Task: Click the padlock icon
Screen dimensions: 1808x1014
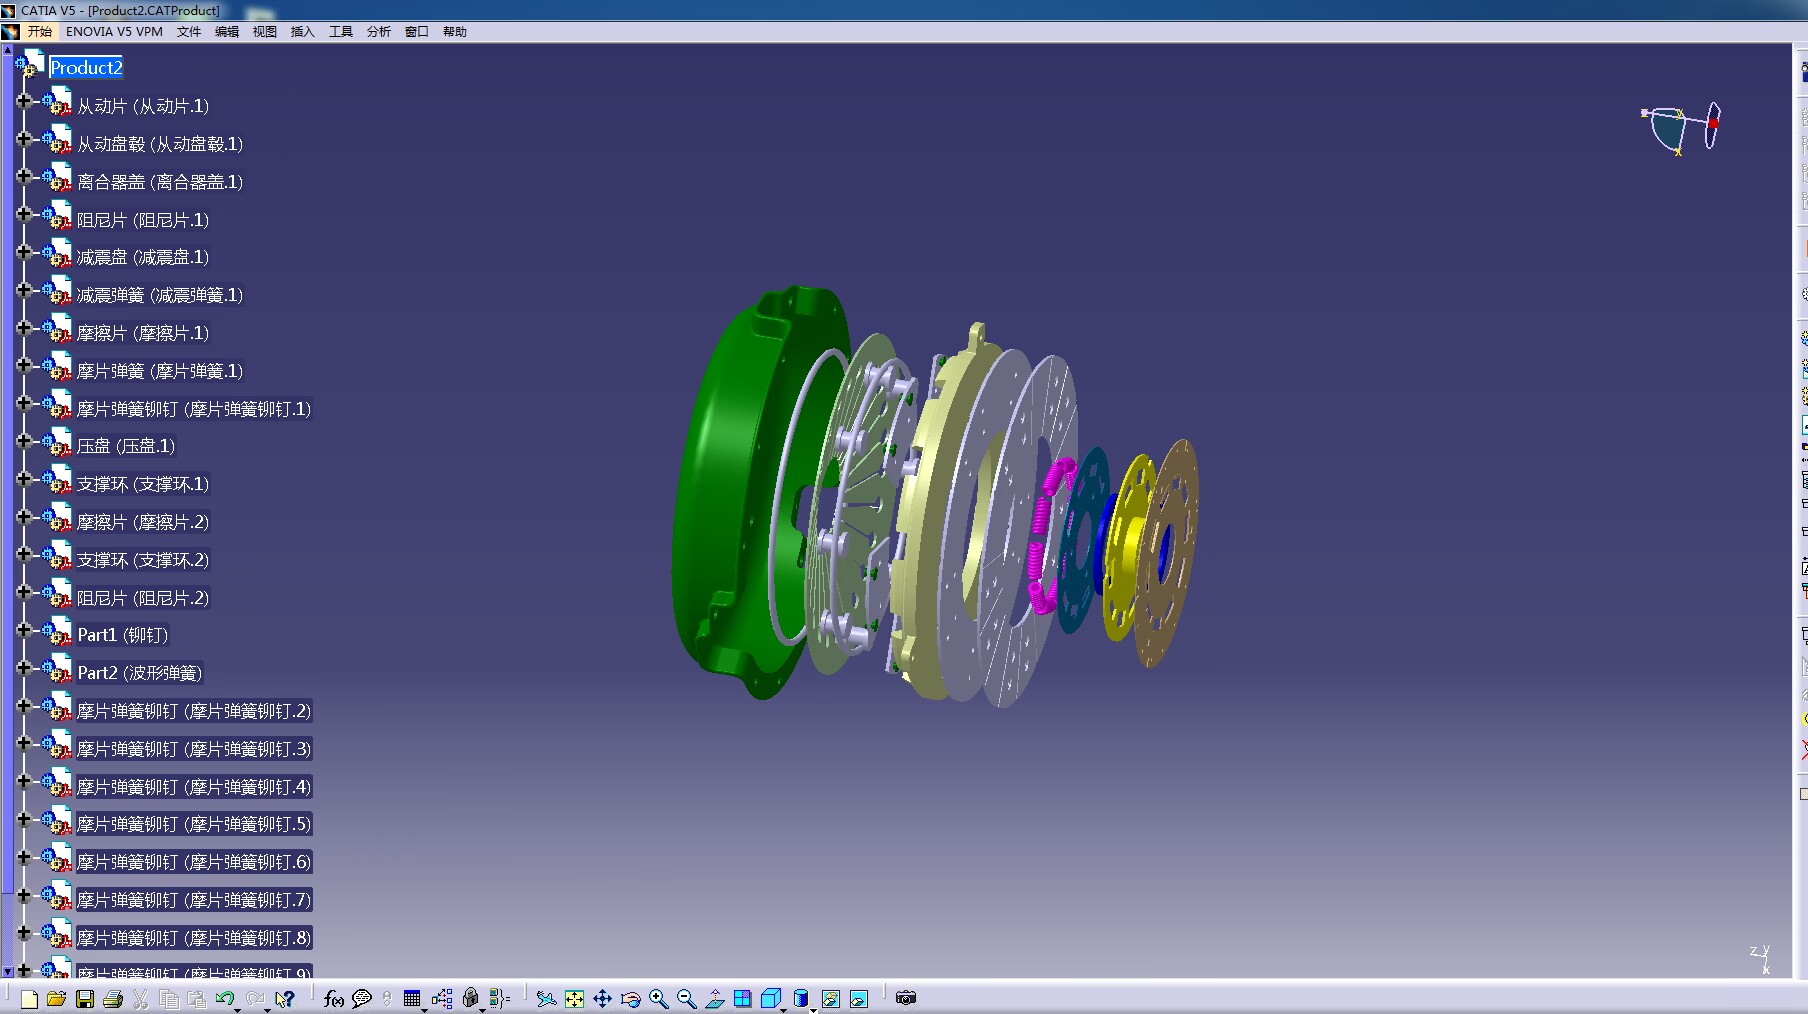Action: (470, 998)
